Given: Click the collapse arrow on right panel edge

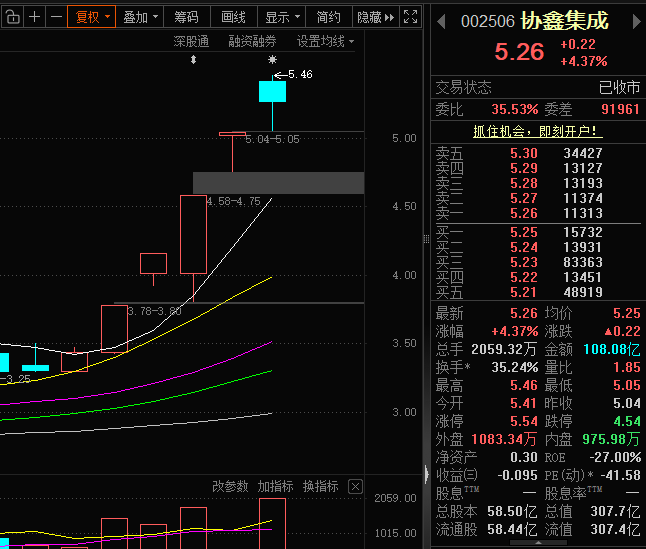Looking at the screenshot, I should 426,474.
